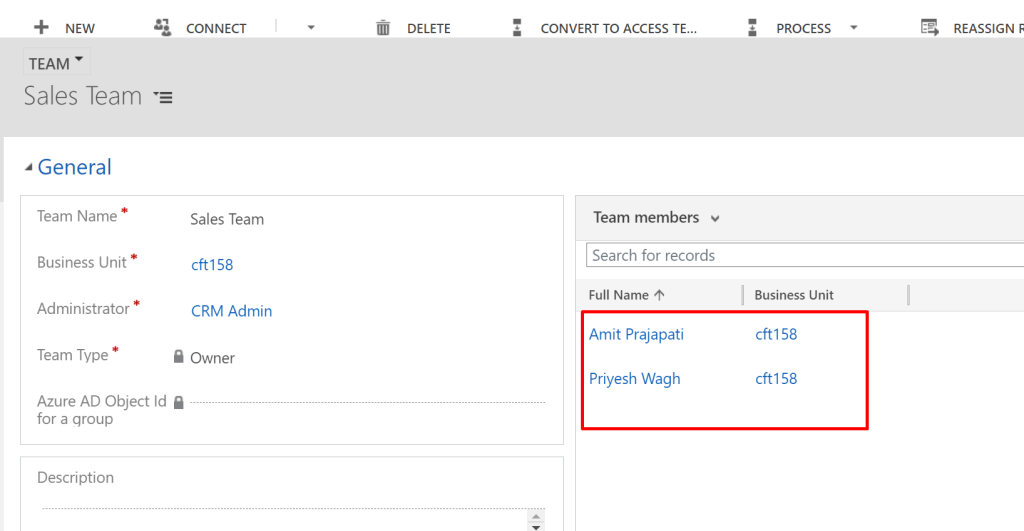This screenshot has width=1024, height=531.
Task: Click the lock icon next to Team Type
Action: (179, 357)
